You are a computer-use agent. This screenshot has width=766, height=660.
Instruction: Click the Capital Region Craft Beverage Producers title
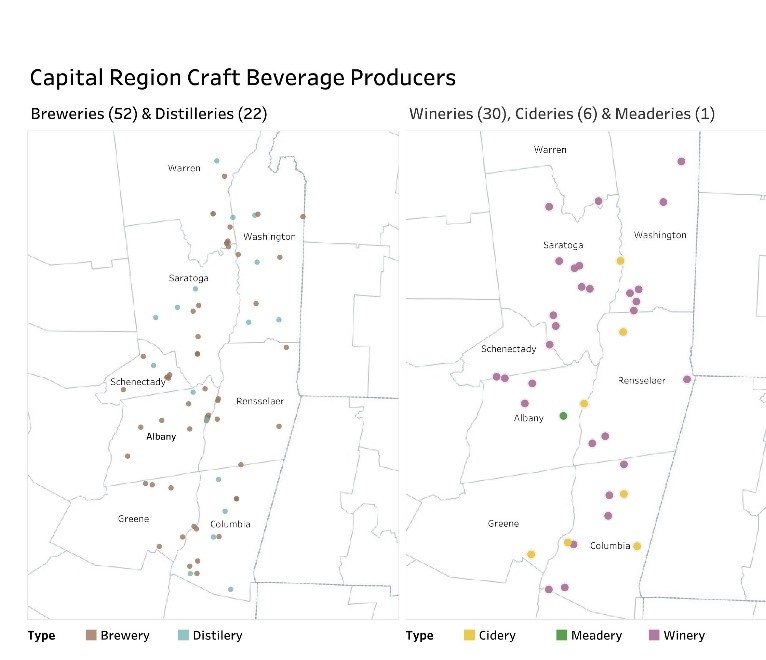point(242,77)
